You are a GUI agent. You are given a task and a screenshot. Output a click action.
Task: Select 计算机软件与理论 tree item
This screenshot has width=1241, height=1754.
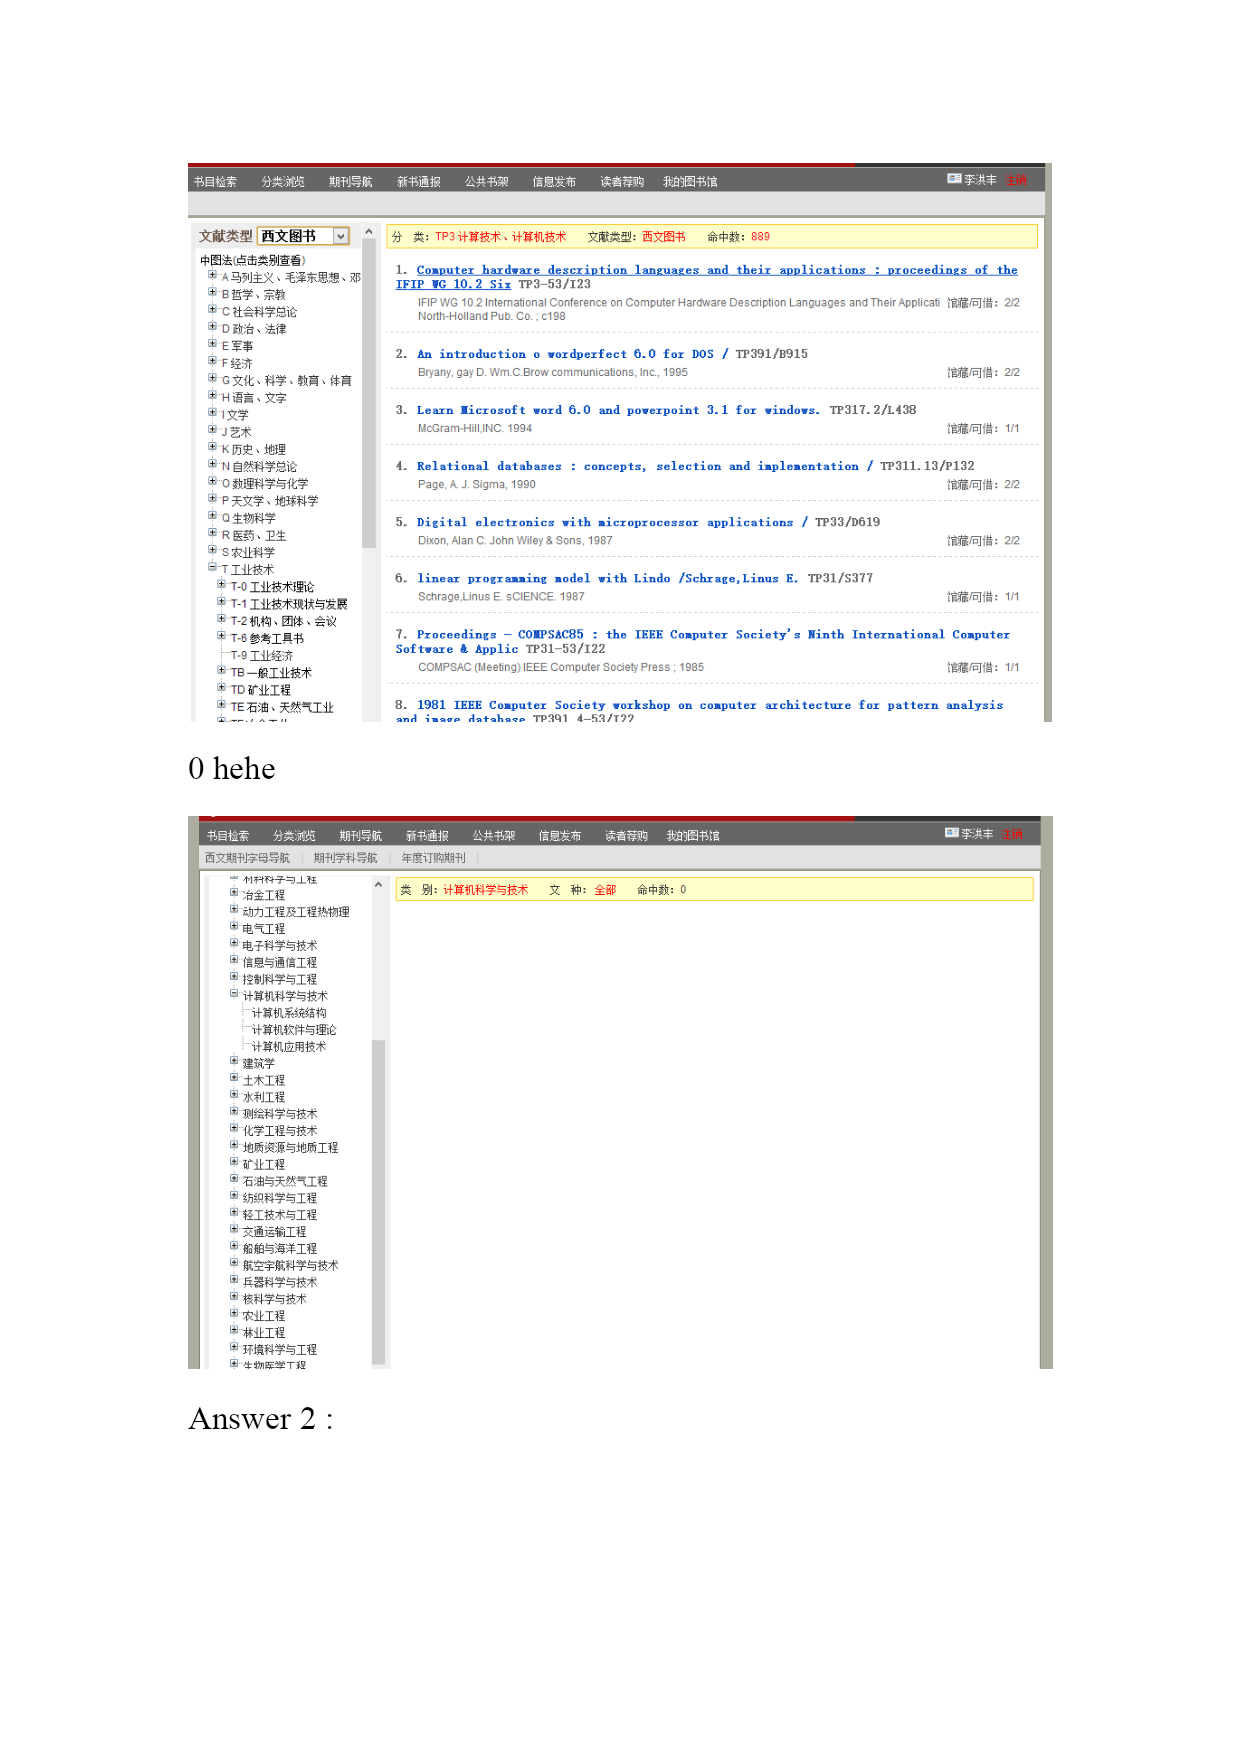pyautogui.click(x=294, y=1030)
